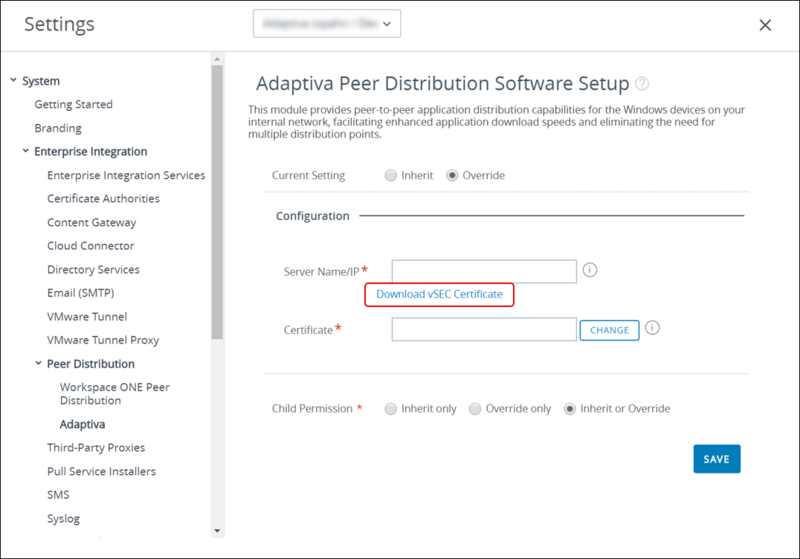Collapse the Peer Distribution section
Image resolution: width=800 pixels, height=559 pixels.
[38, 363]
